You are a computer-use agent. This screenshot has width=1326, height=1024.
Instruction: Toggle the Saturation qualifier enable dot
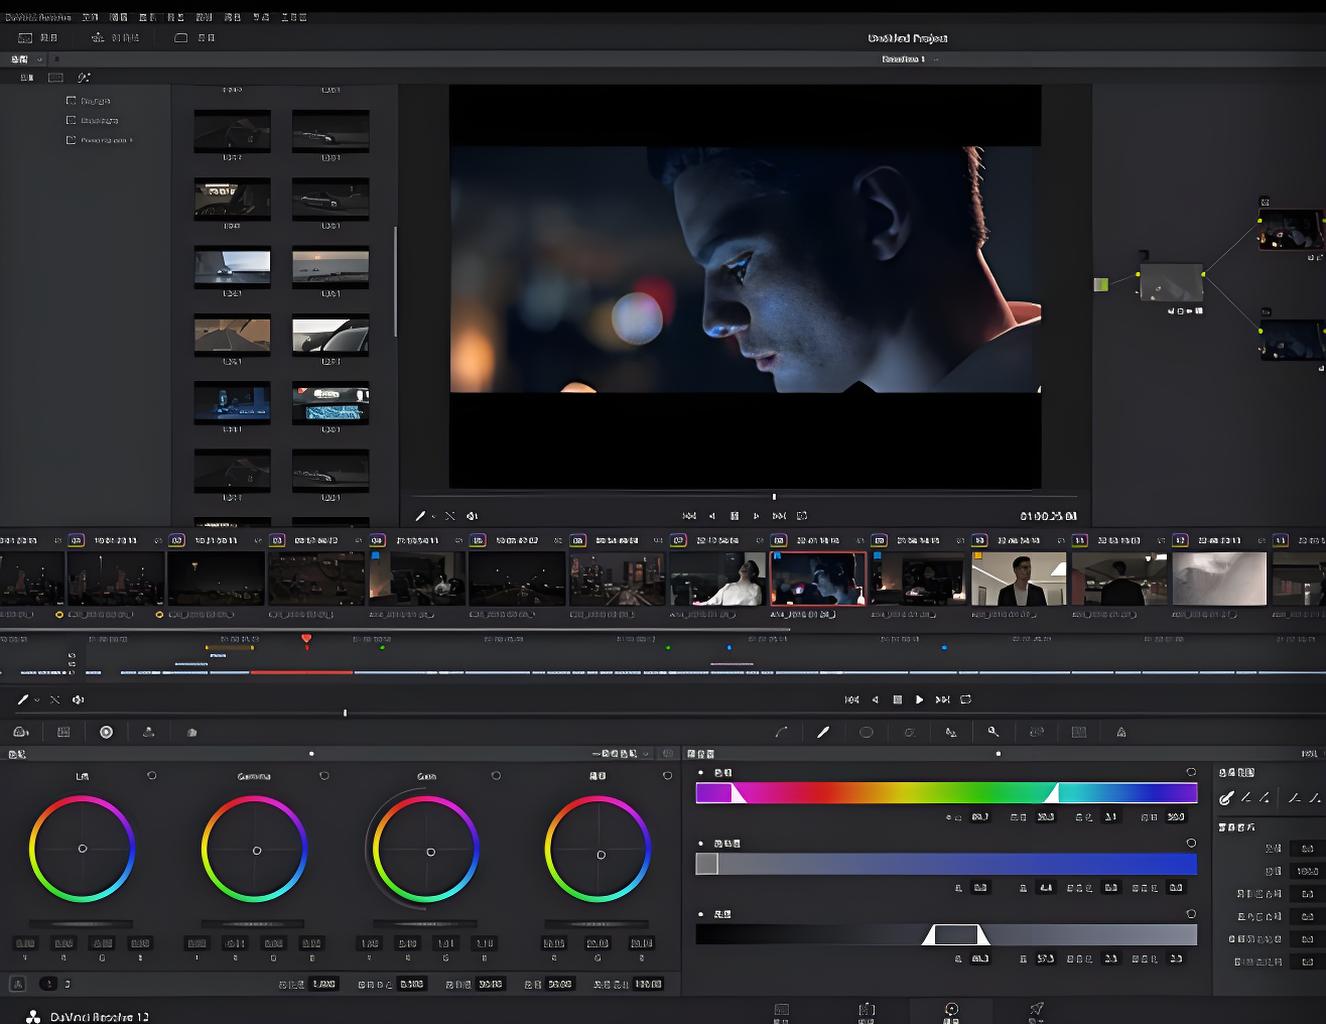coord(701,844)
